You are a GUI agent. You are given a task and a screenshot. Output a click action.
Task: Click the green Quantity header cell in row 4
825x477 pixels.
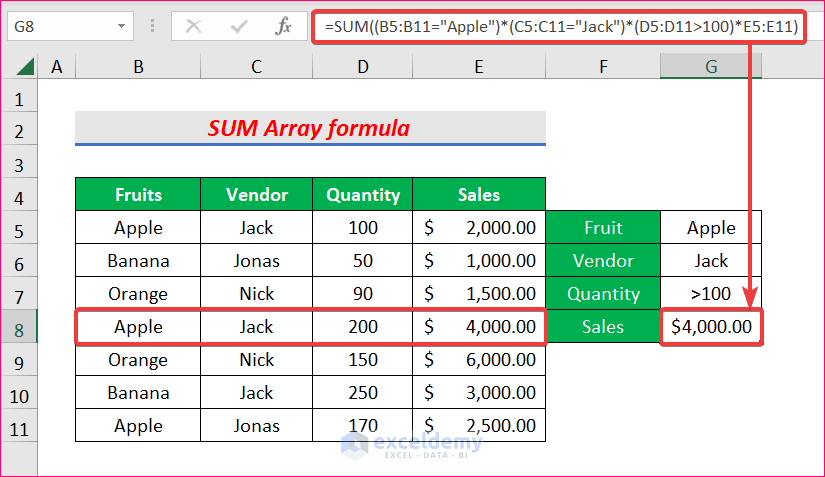click(362, 195)
